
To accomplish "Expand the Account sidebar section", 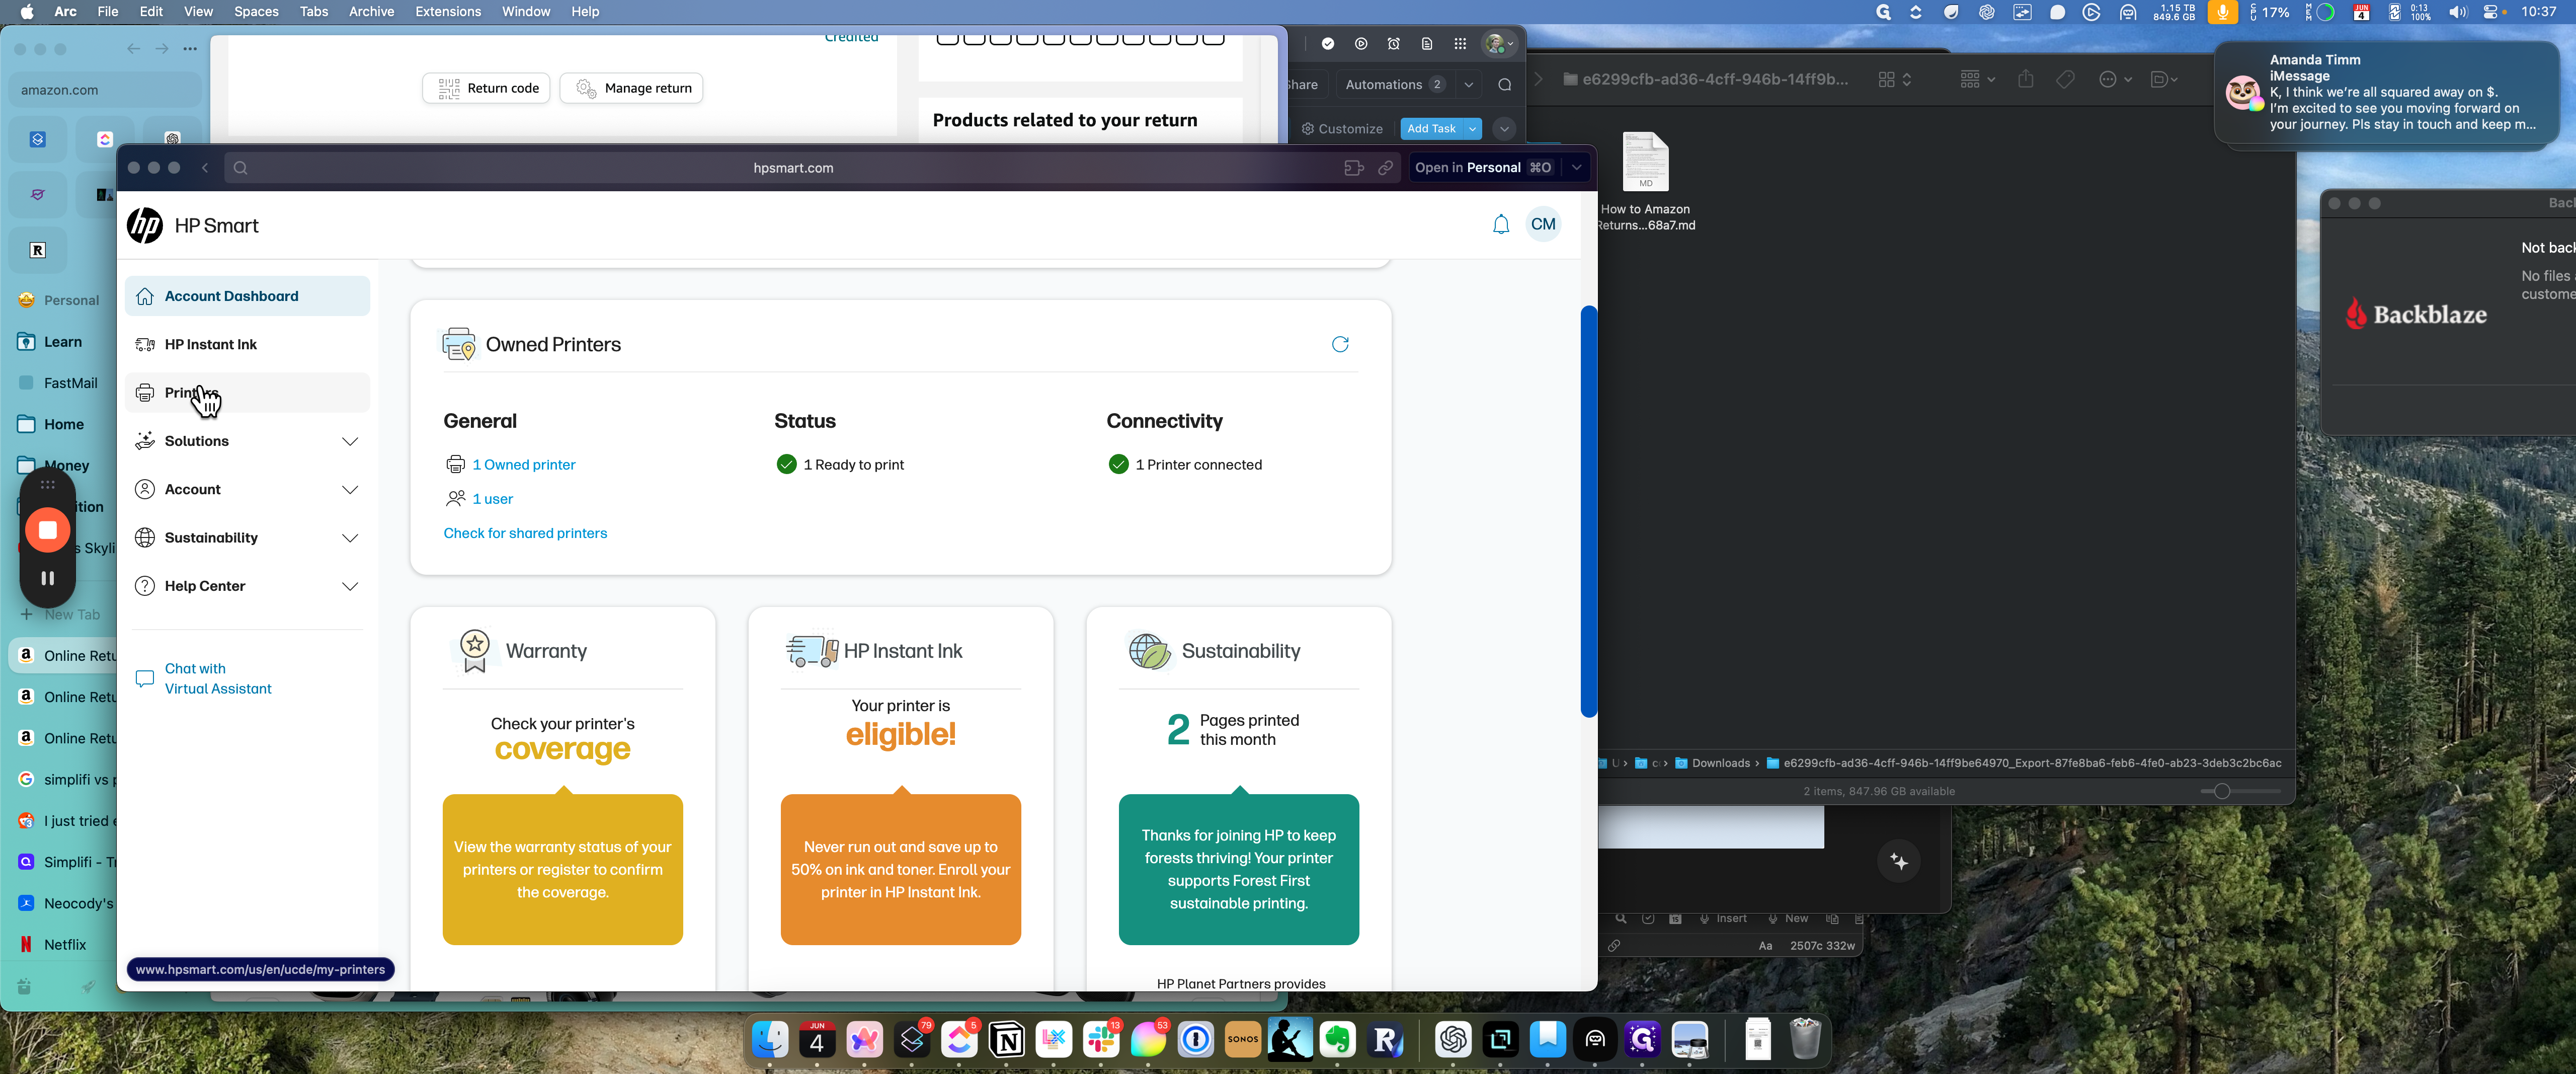I will [247, 489].
